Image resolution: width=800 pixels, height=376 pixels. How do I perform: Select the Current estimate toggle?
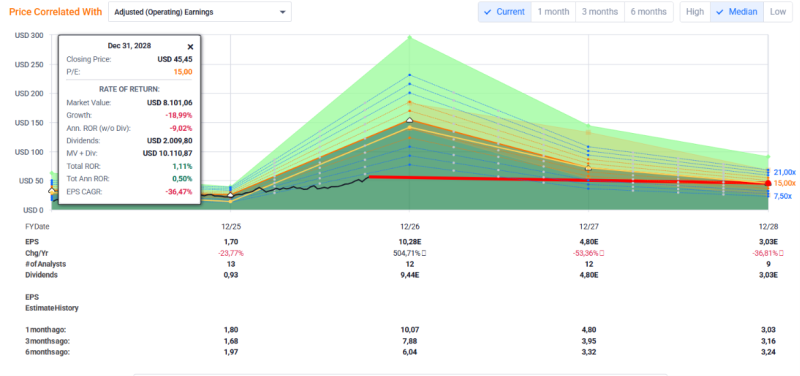505,12
